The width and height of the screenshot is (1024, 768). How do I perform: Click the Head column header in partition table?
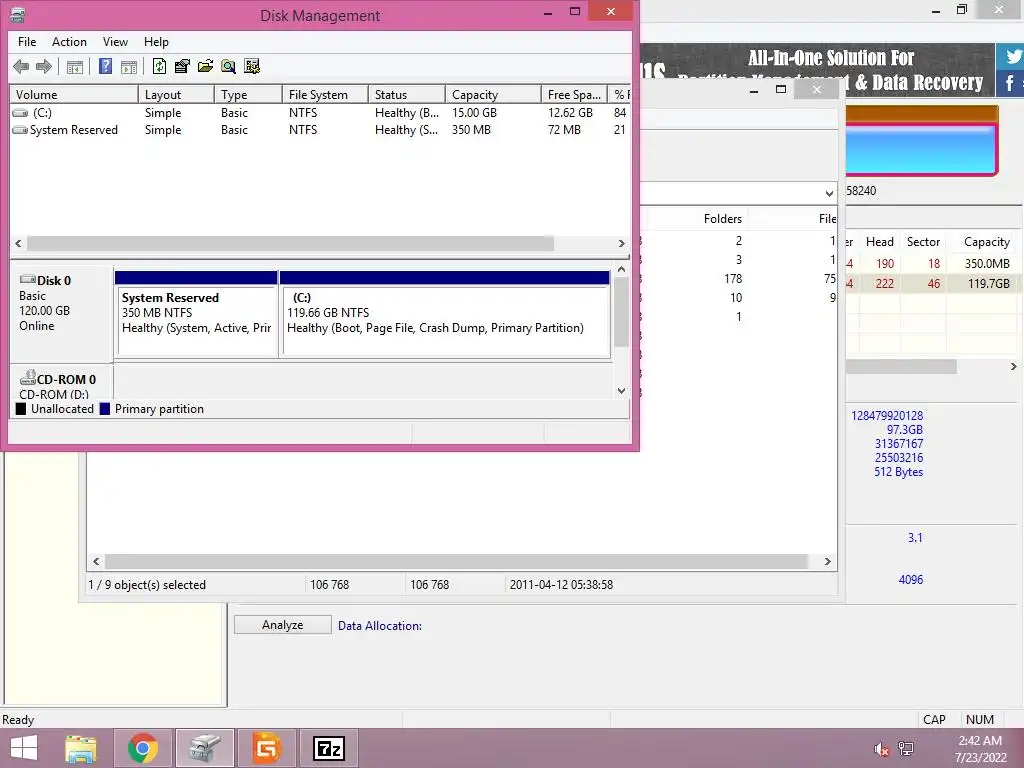point(880,242)
